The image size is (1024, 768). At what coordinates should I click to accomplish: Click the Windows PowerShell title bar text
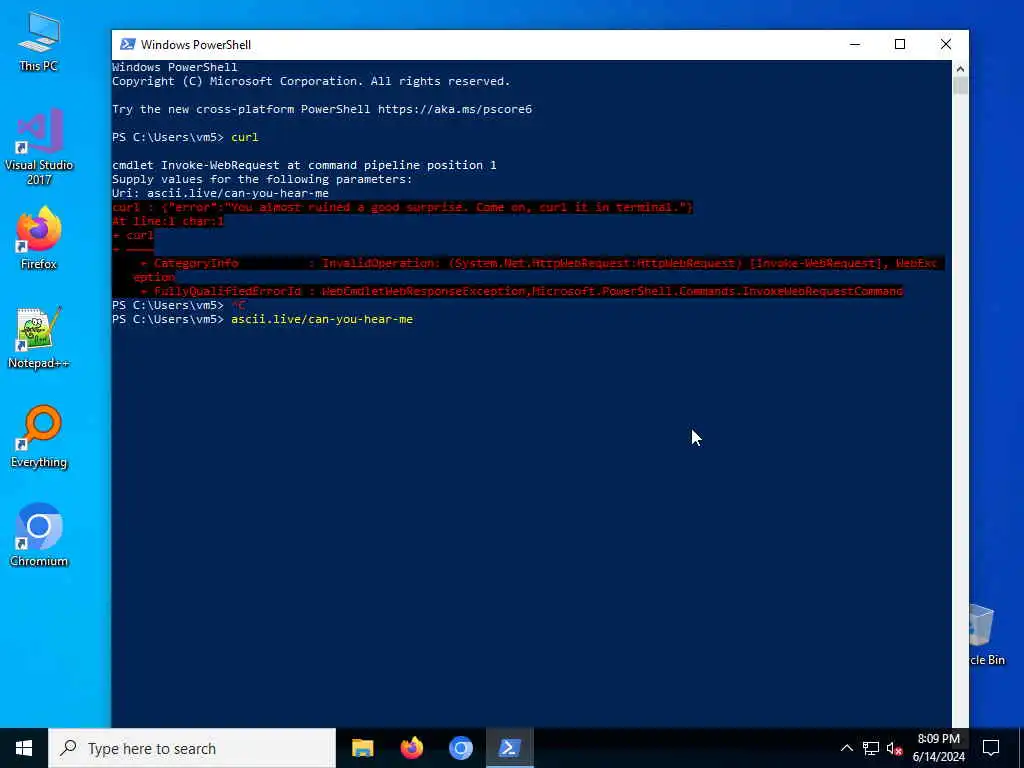[x=196, y=44]
